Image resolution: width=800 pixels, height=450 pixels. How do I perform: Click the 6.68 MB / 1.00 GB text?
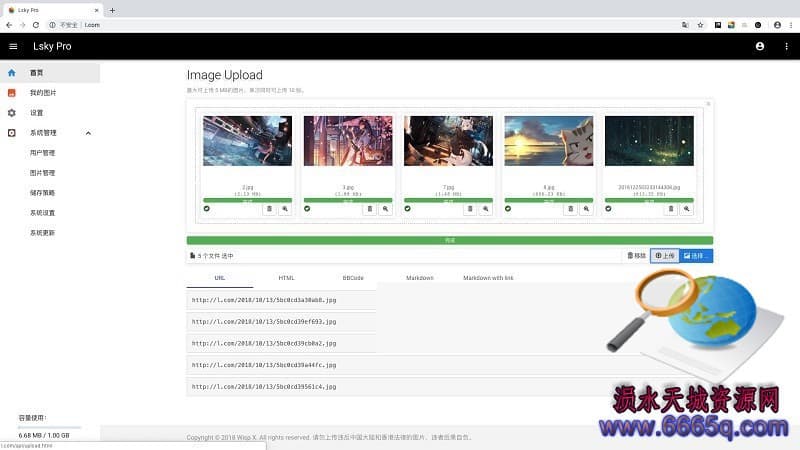point(44,436)
